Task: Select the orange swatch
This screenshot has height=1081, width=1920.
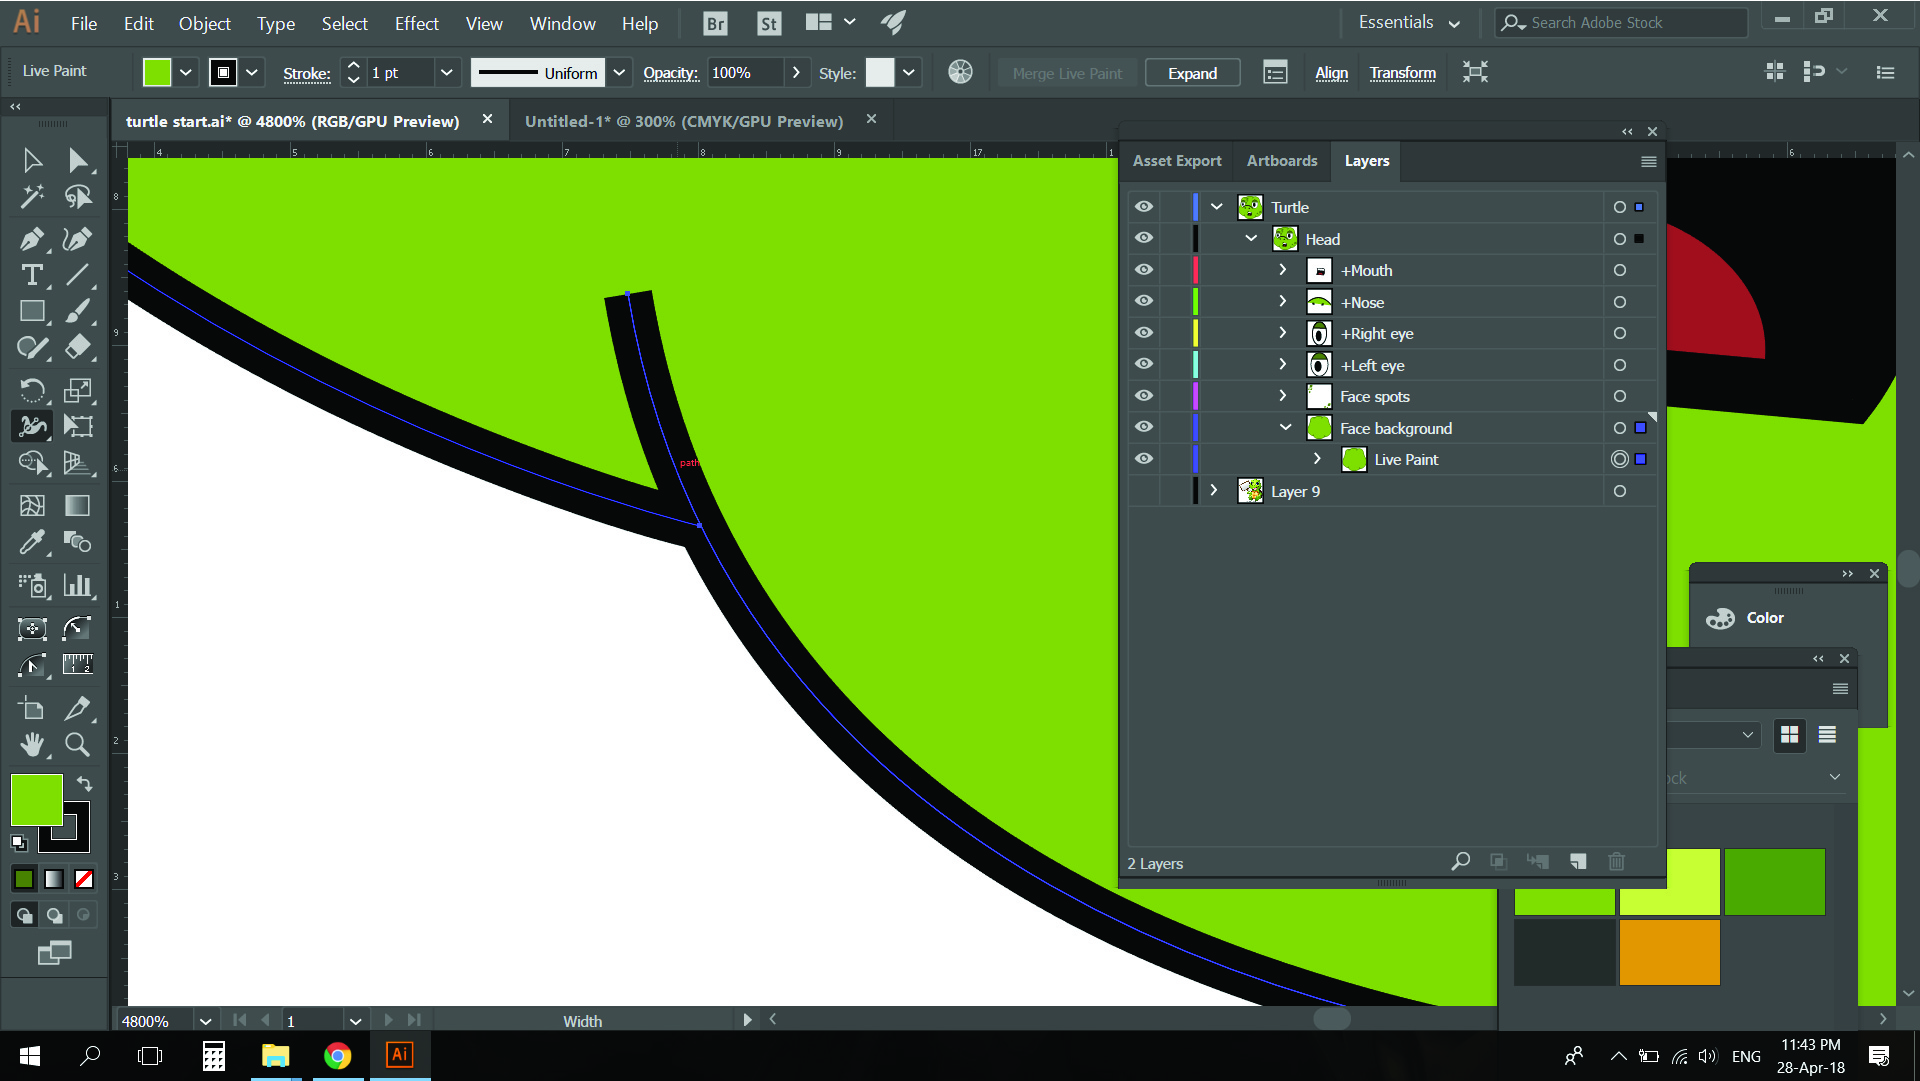Action: [1668, 952]
